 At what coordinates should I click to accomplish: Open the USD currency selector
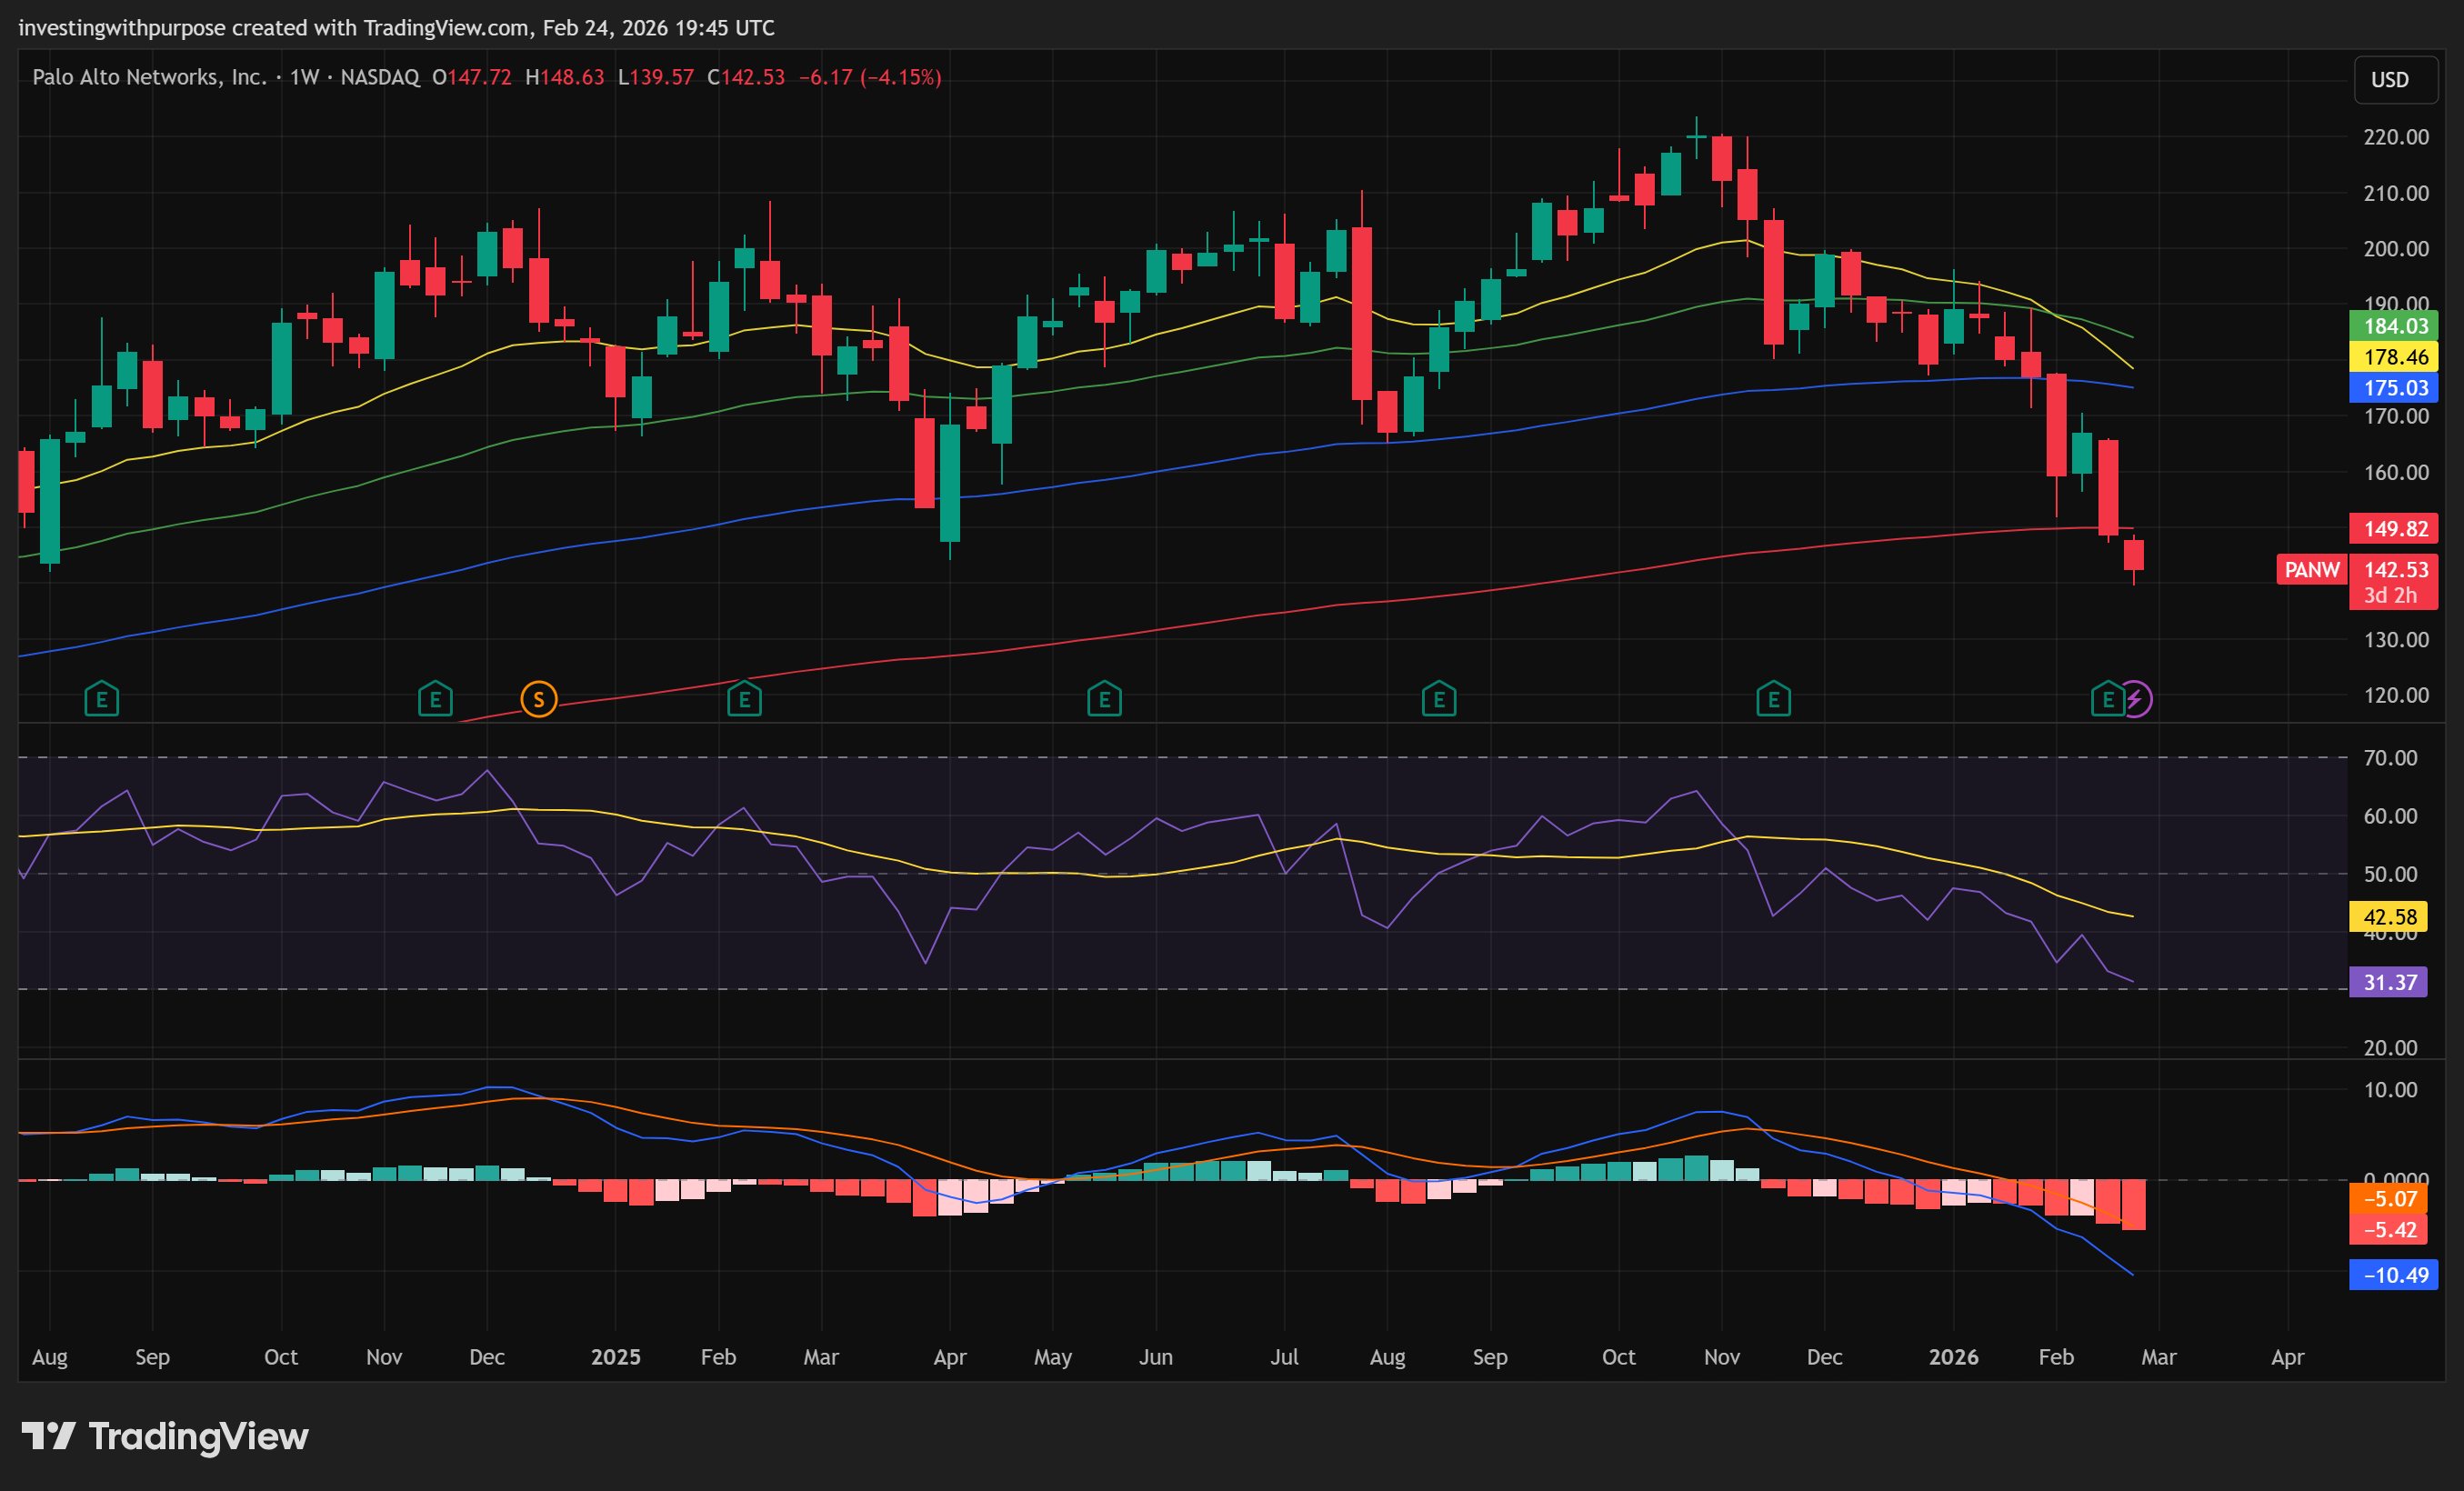pos(2390,80)
